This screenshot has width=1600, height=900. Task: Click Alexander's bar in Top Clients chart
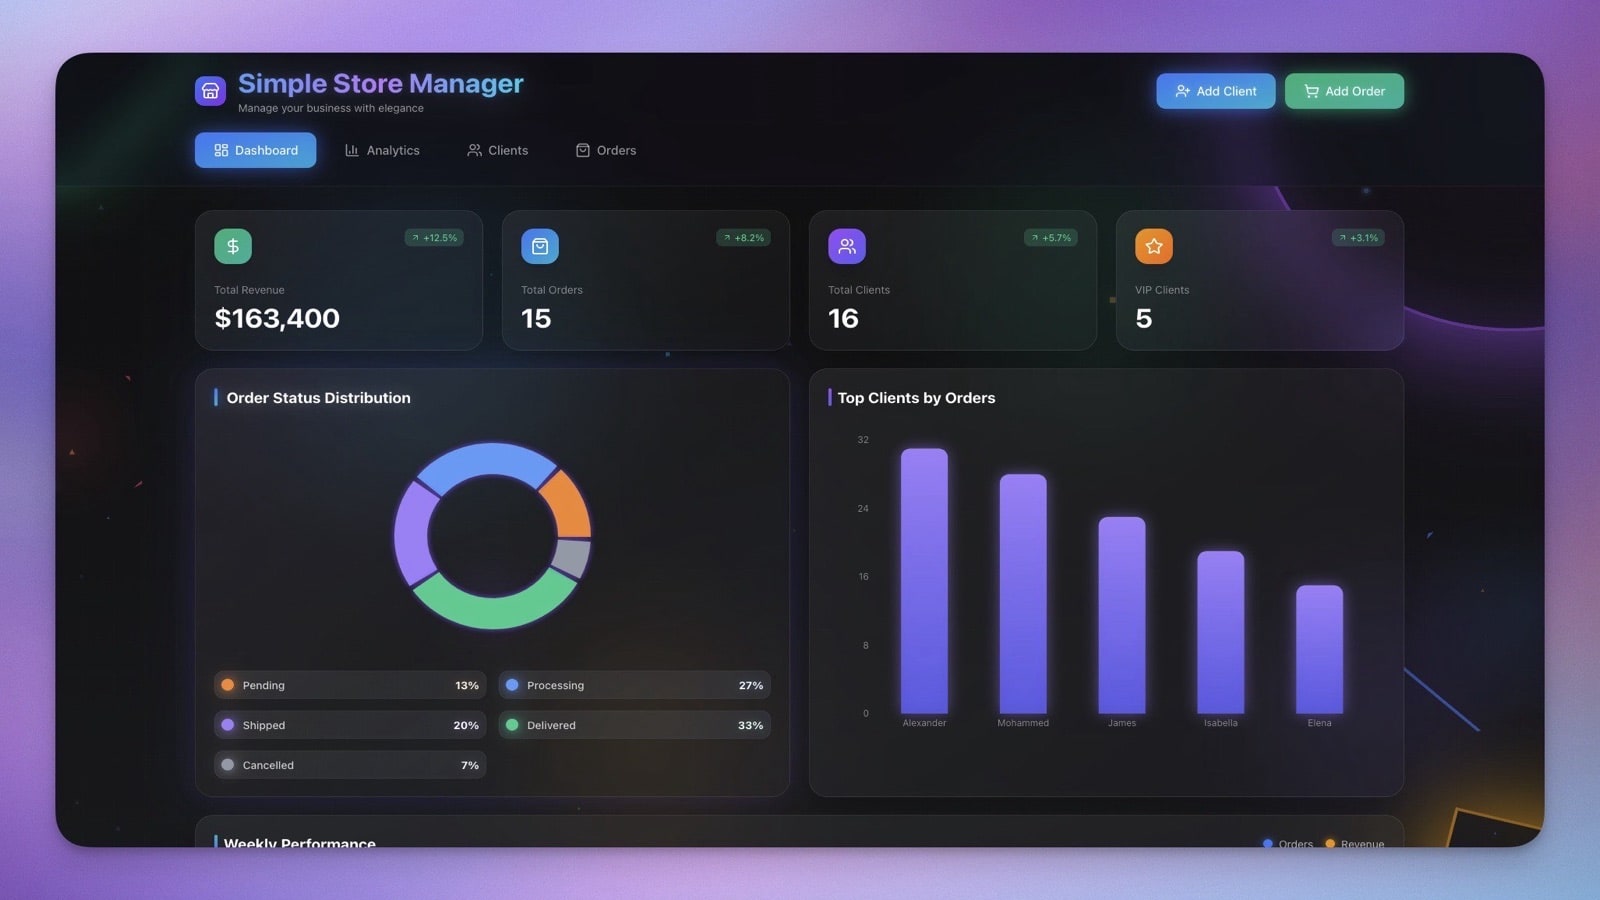(x=924, y=580)
